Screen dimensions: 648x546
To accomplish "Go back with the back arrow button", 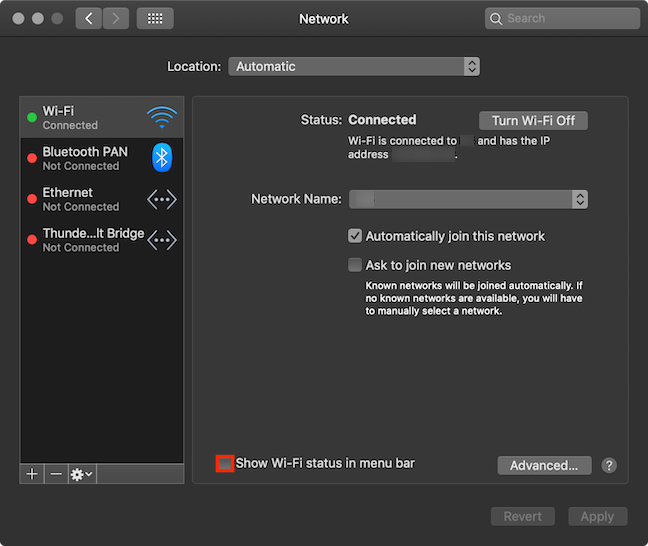I will pos(88,19).
